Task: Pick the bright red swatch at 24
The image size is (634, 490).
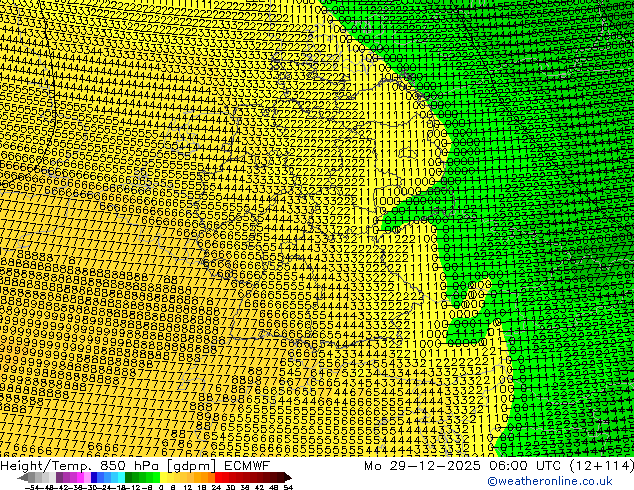Action: 218,478
